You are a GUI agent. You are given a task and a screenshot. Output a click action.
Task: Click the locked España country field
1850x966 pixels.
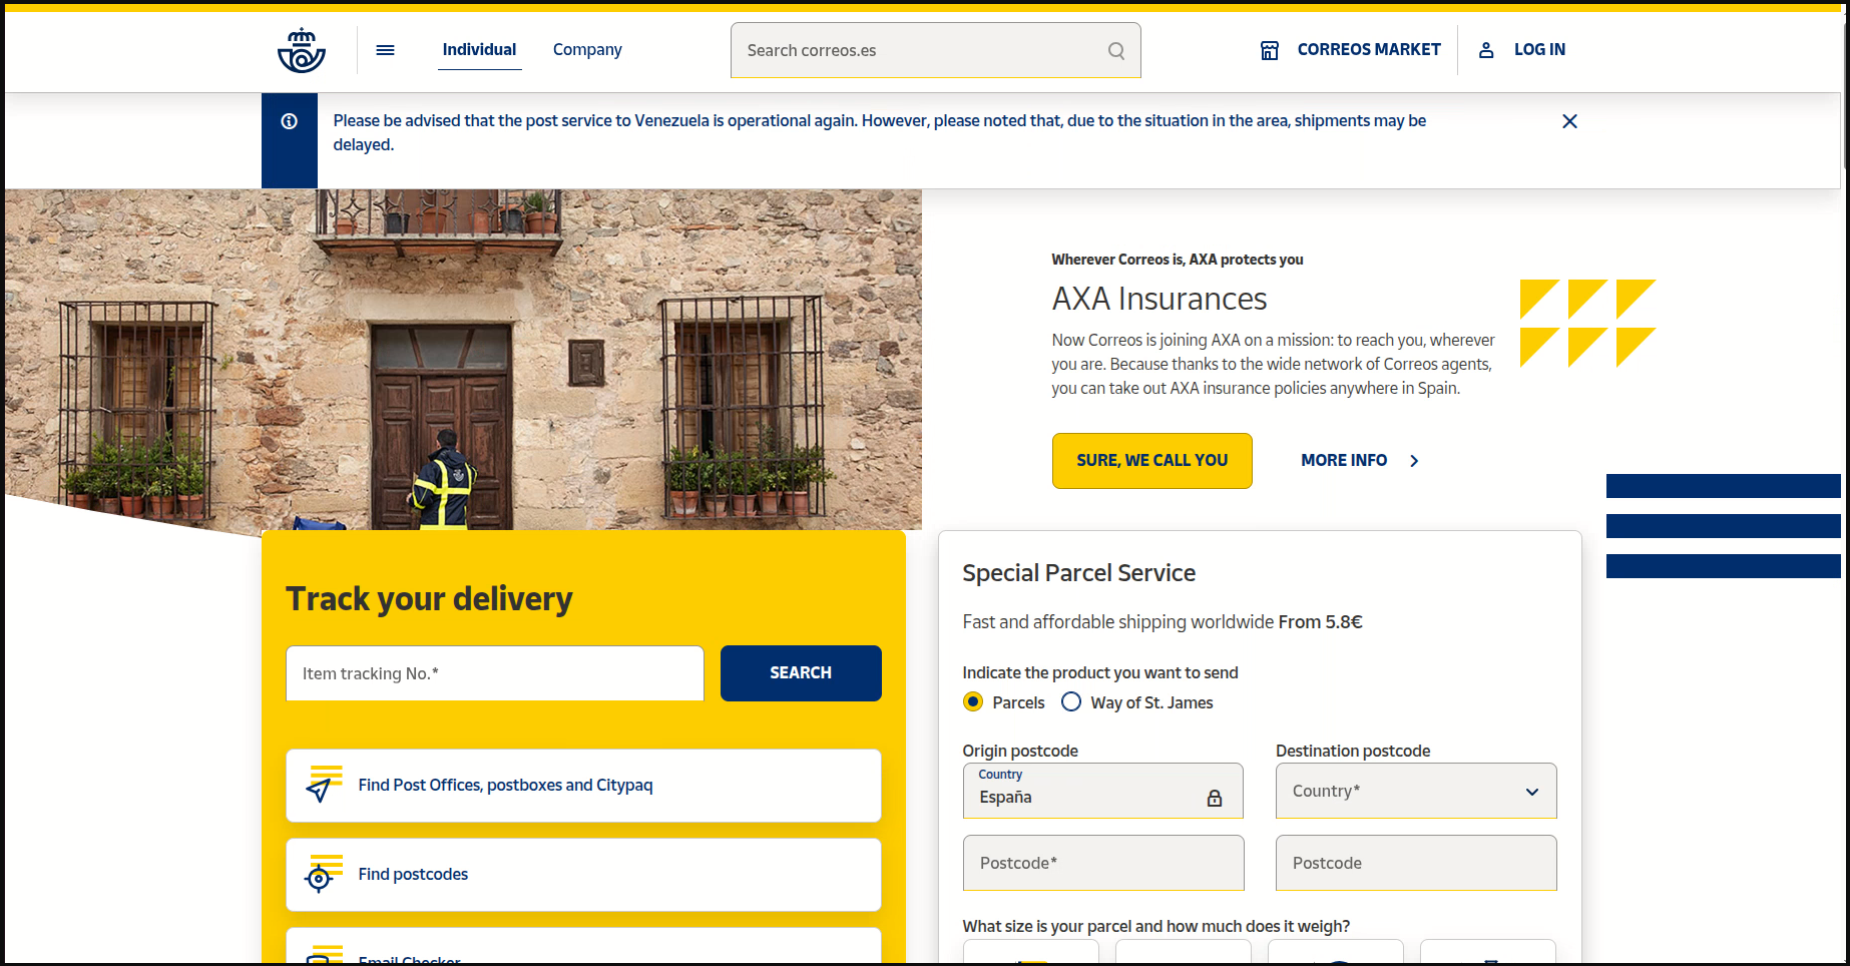(1103, 791)
